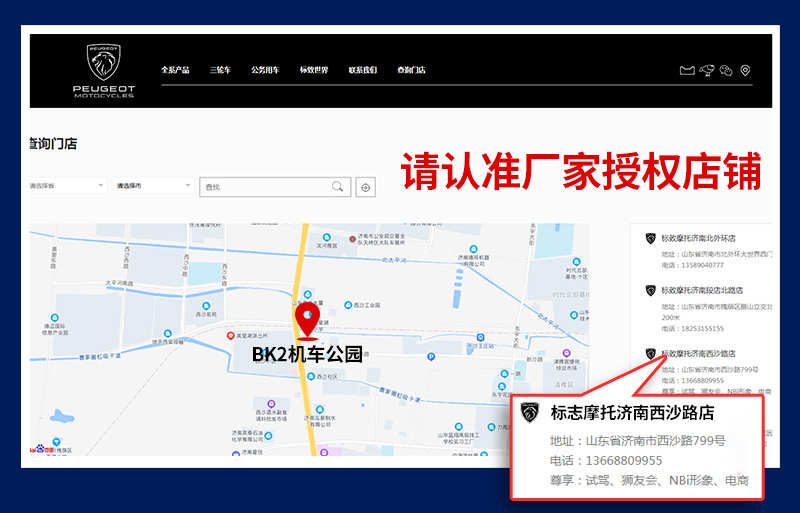Select 公务用车 in the navigation bar

pyautogui.click(x=265, y=70)
